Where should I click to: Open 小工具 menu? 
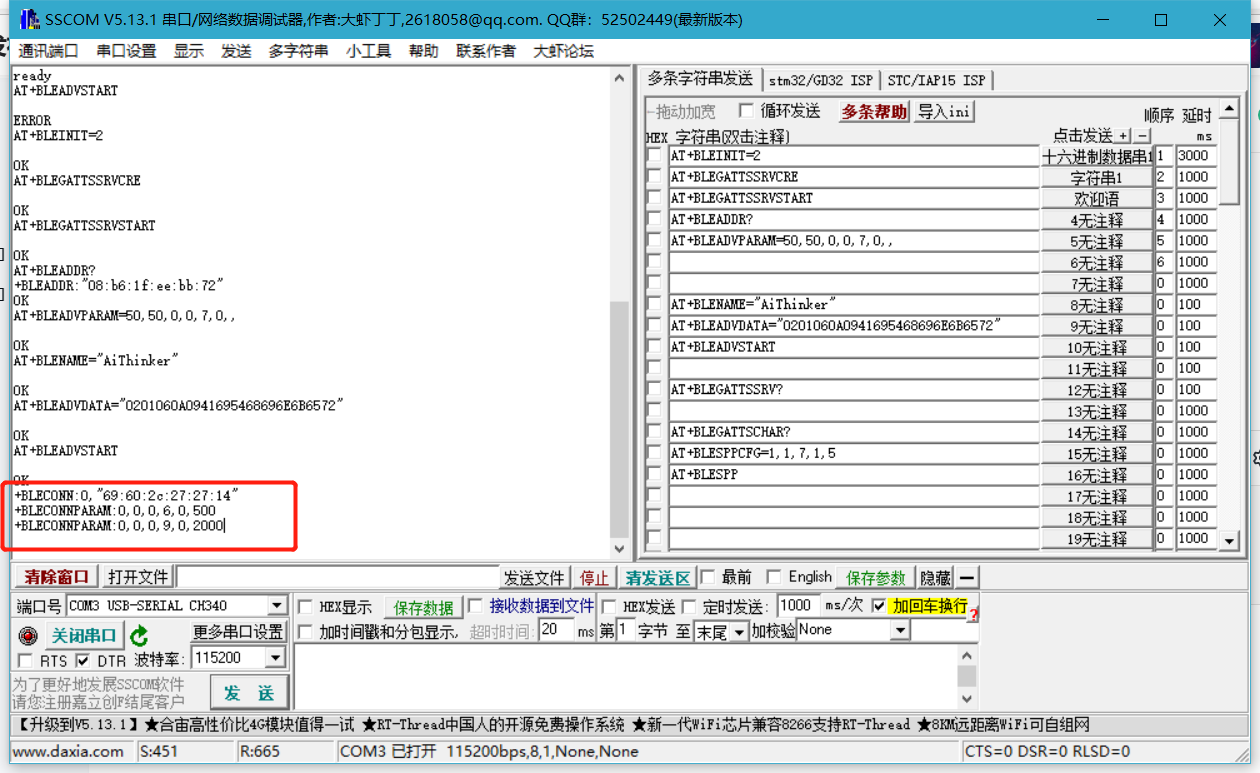368,51
